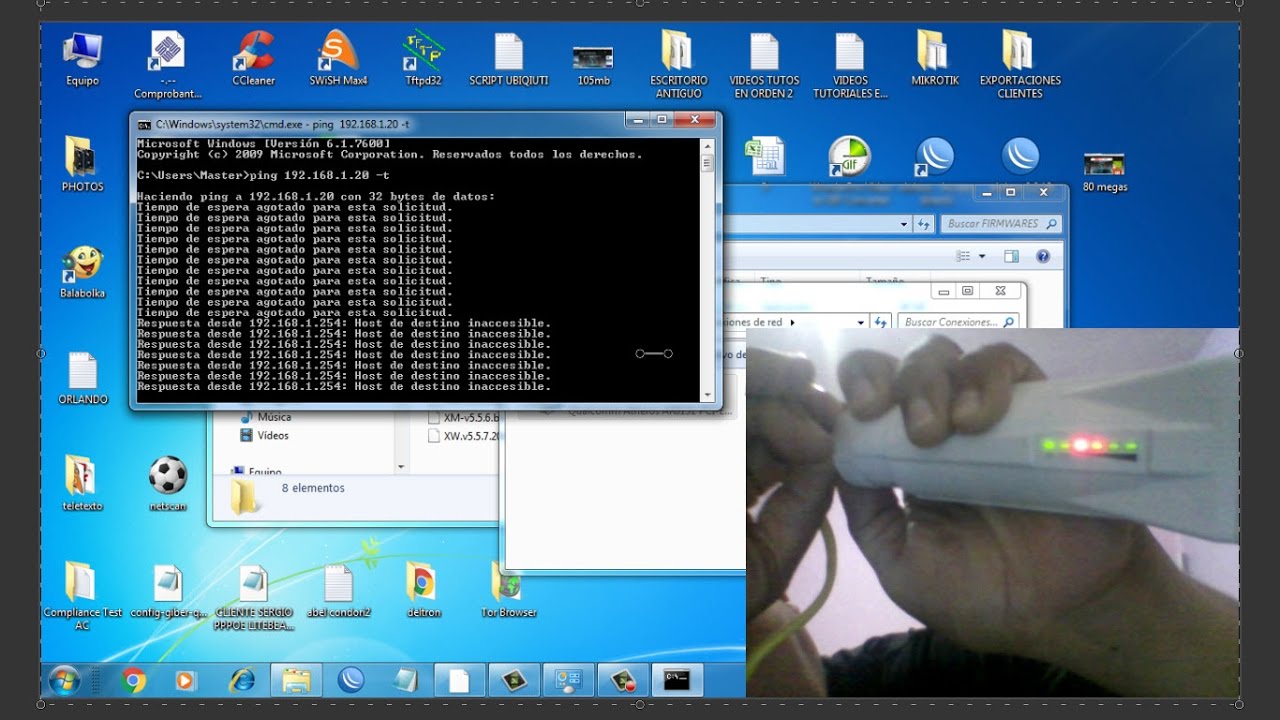Open the abel condori2 file

click(x=338, y=591)
